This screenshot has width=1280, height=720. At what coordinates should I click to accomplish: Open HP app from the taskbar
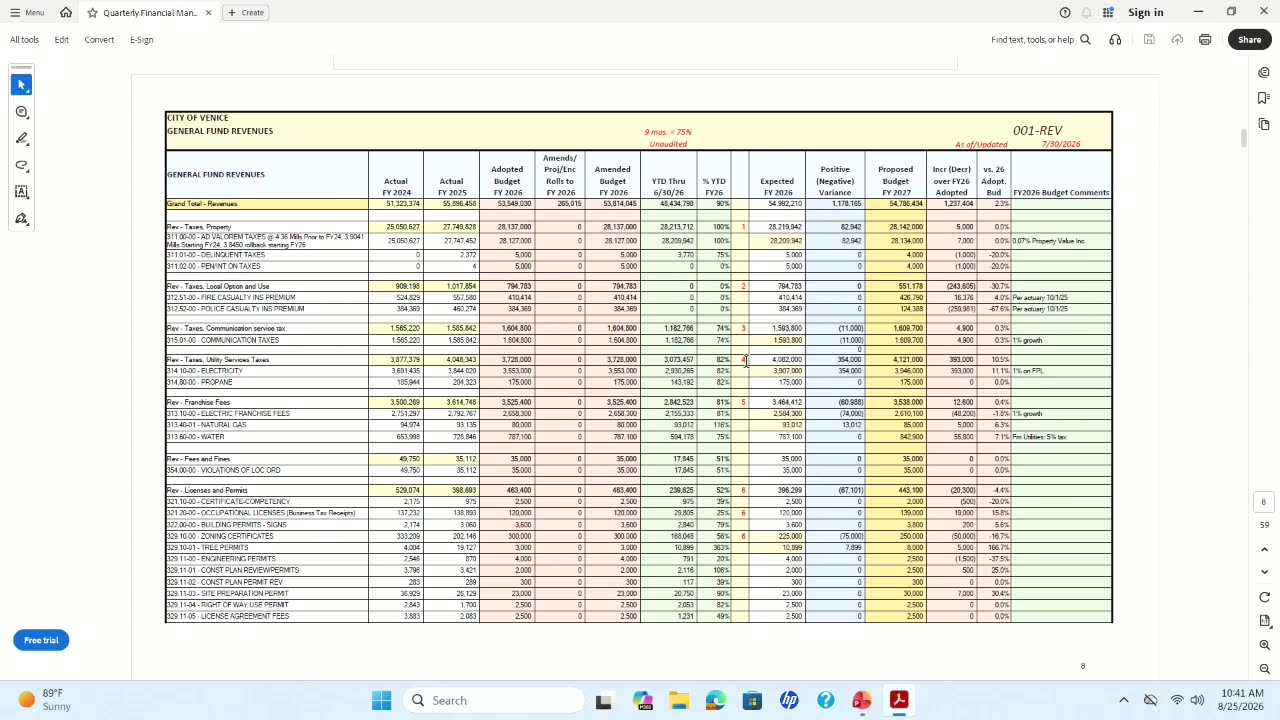coord(789,701)
